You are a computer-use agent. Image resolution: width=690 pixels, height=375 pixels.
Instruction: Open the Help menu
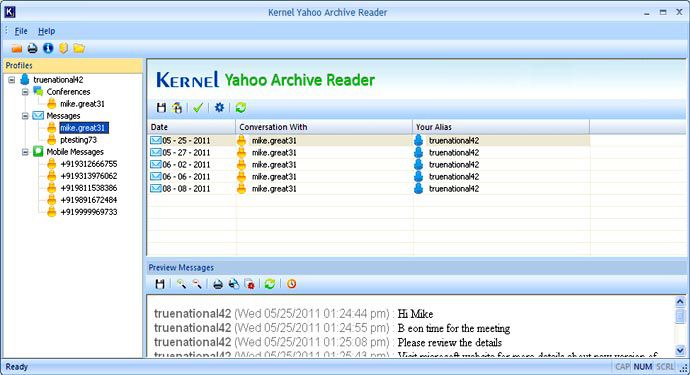[46, 31]
